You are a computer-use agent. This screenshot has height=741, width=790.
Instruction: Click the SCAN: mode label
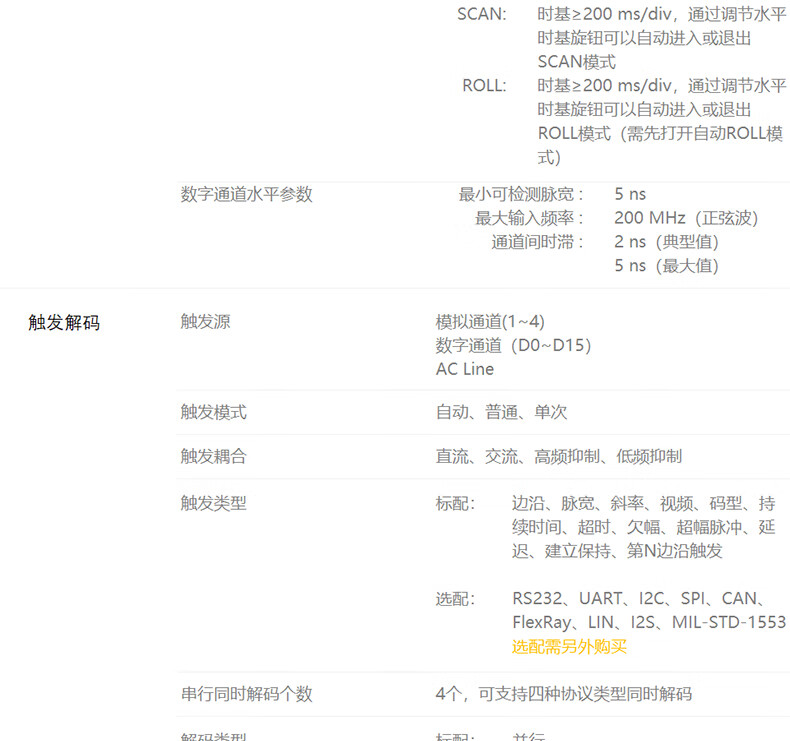pyautogui.click(x=482, y=14)
